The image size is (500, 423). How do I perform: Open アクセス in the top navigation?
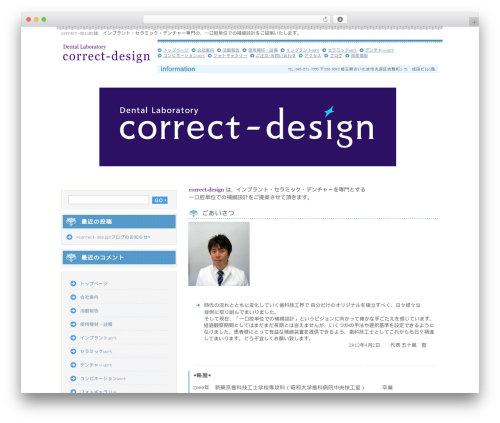(x=312, y=56)
